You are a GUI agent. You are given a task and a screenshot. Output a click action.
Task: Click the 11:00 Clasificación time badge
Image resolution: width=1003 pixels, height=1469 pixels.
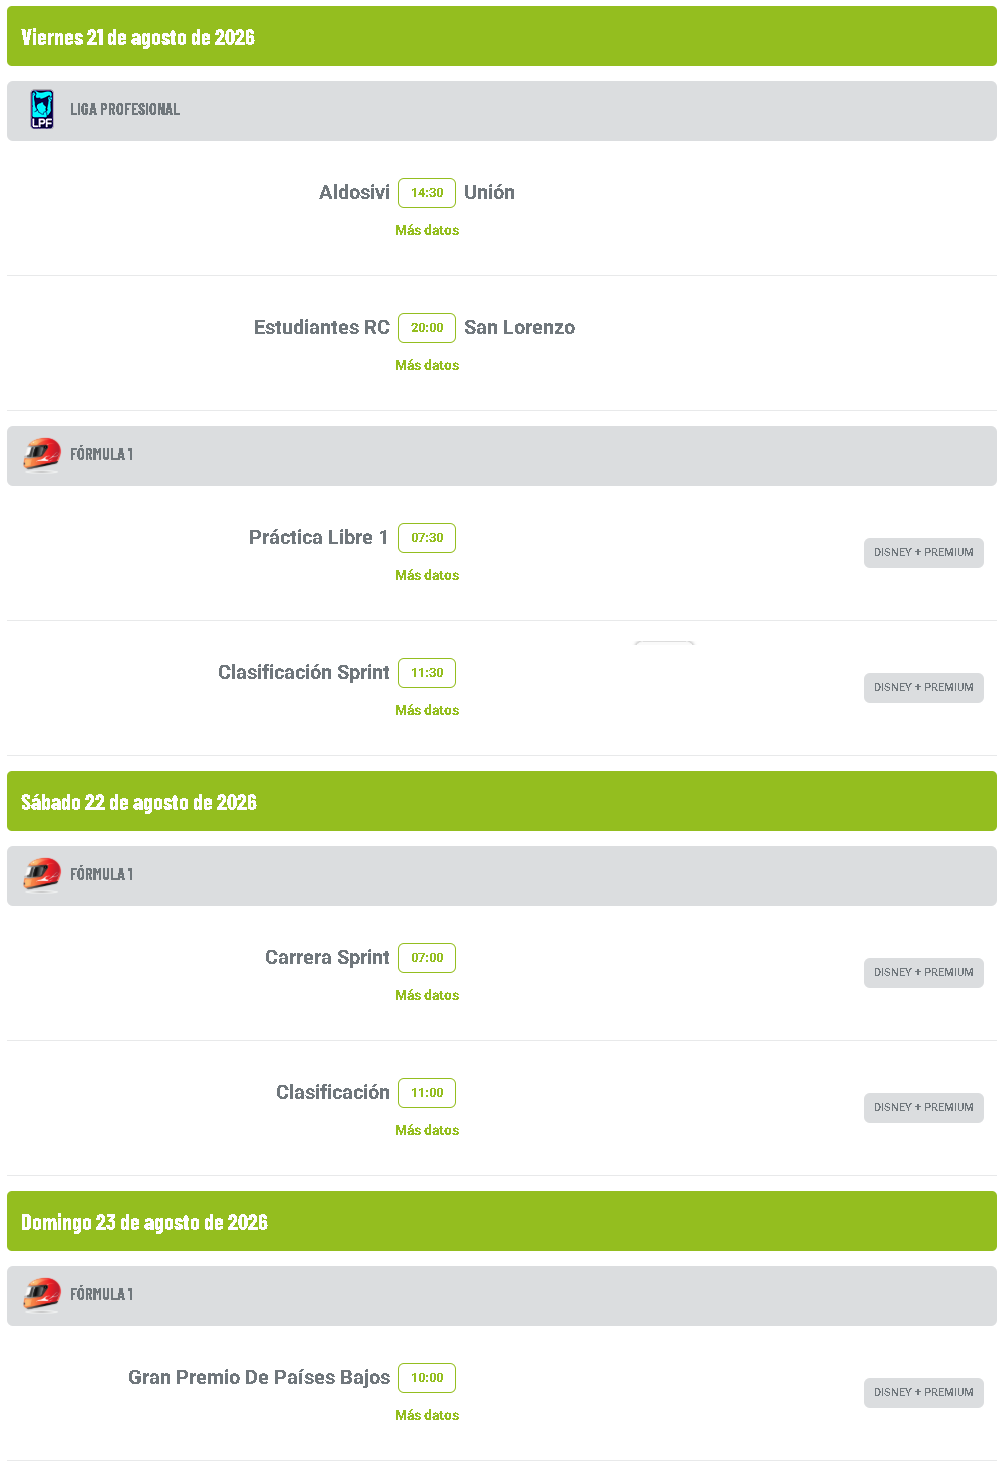click(x=427, y=1093)
